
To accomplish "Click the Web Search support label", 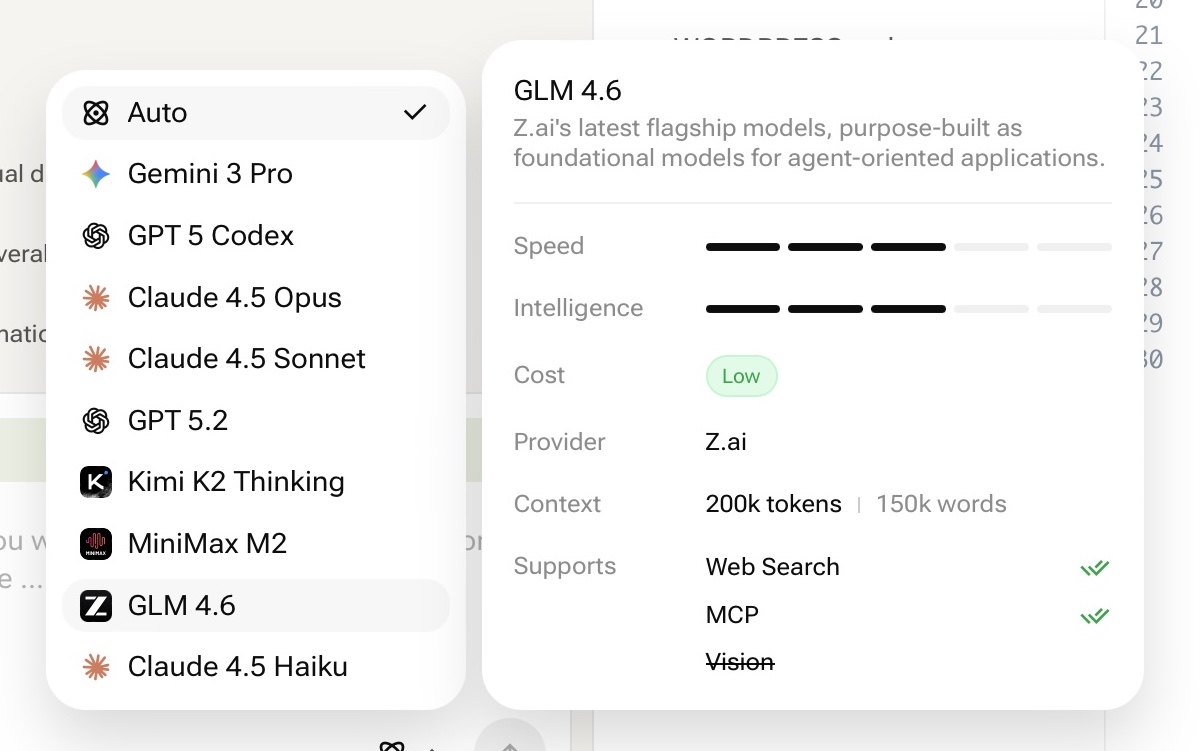I will tap(772, 567).
